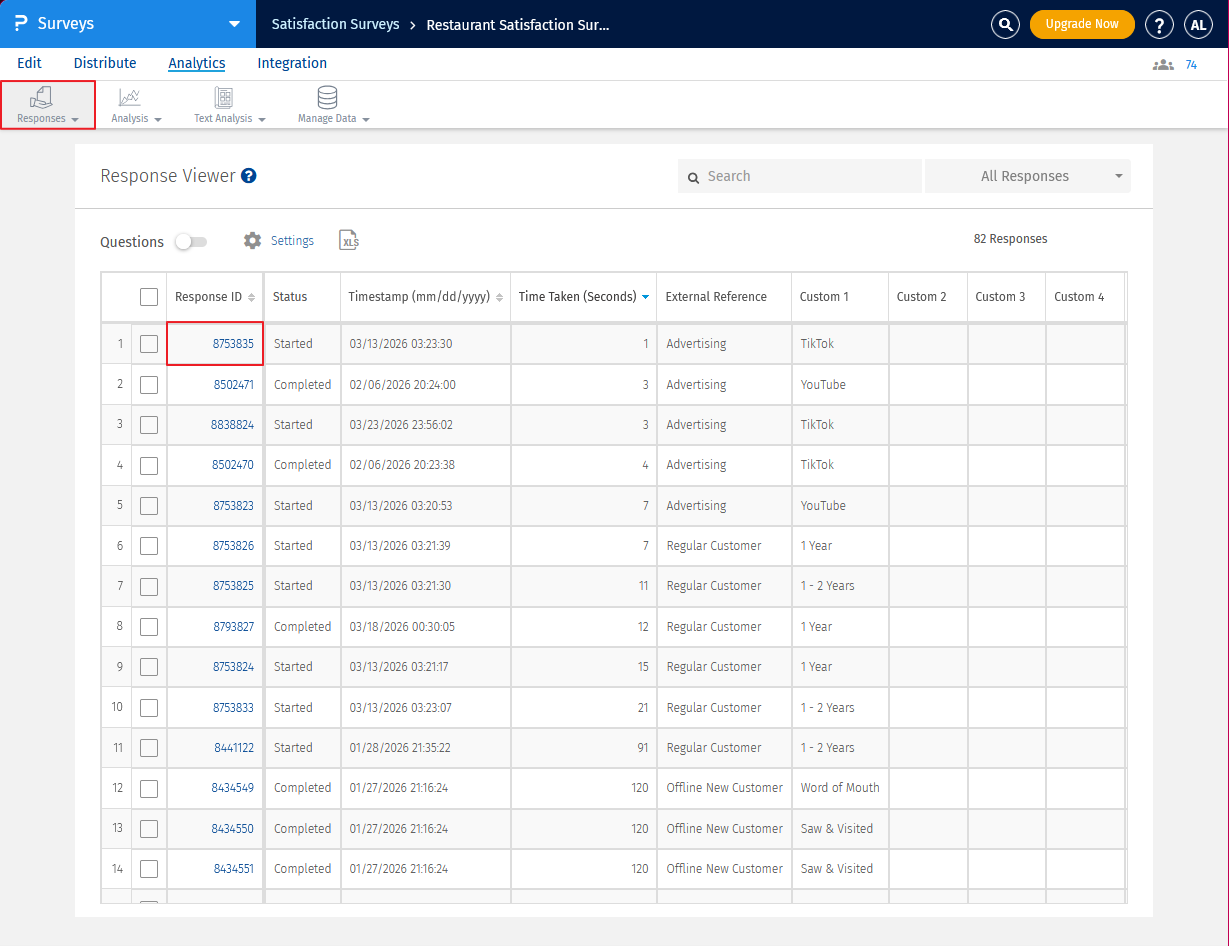Viewport: 1229px width, 946px height.
Task: Open the Surveys product dropdown
Action: (234, 24)
